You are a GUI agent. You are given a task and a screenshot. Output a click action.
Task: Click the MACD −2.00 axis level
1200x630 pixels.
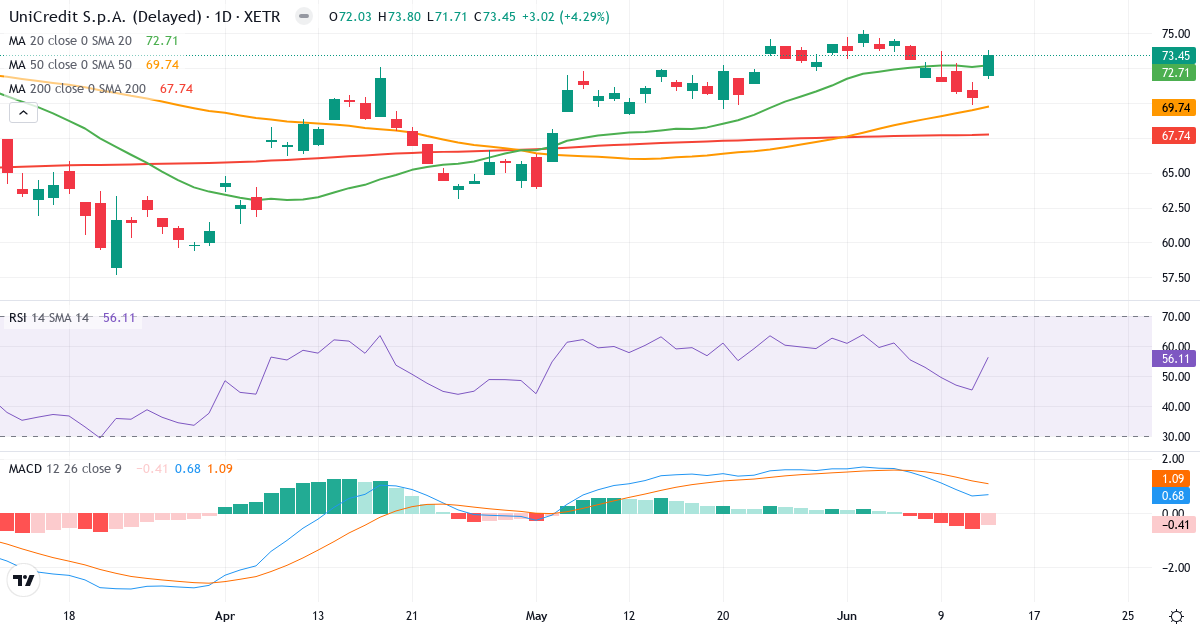1175,568
